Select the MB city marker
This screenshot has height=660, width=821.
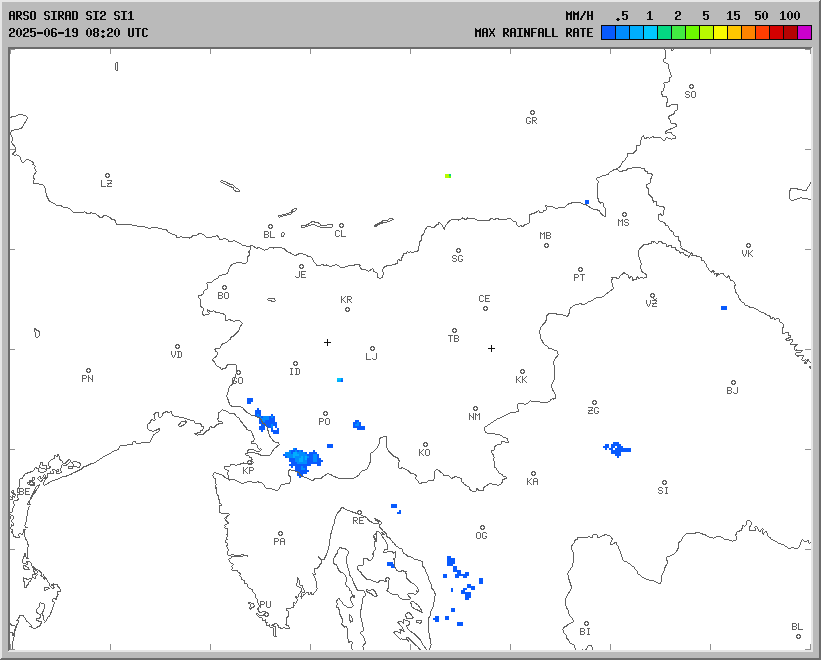[x=546, y=245]
